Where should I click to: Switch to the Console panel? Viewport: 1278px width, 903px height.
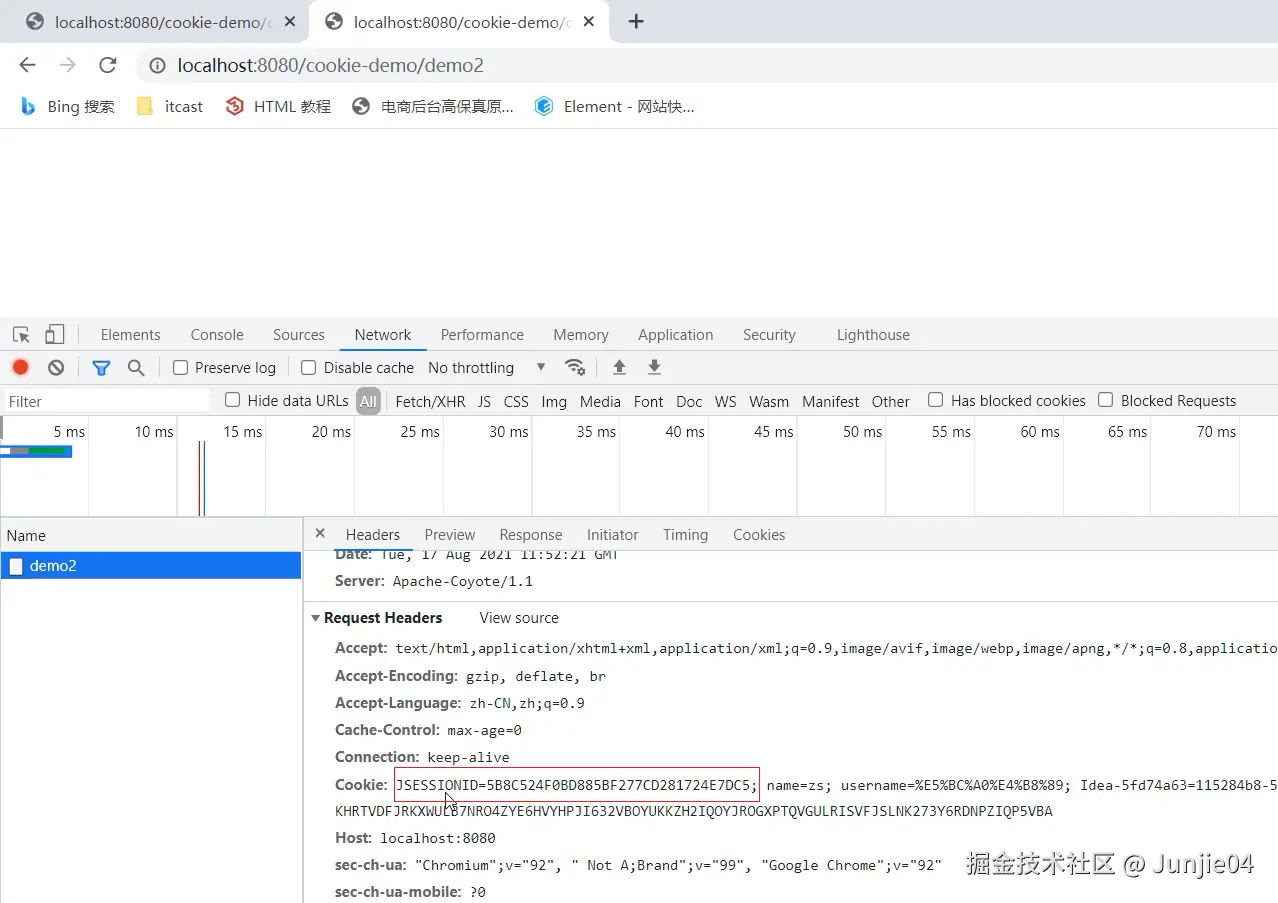click(x=217, y=335)
